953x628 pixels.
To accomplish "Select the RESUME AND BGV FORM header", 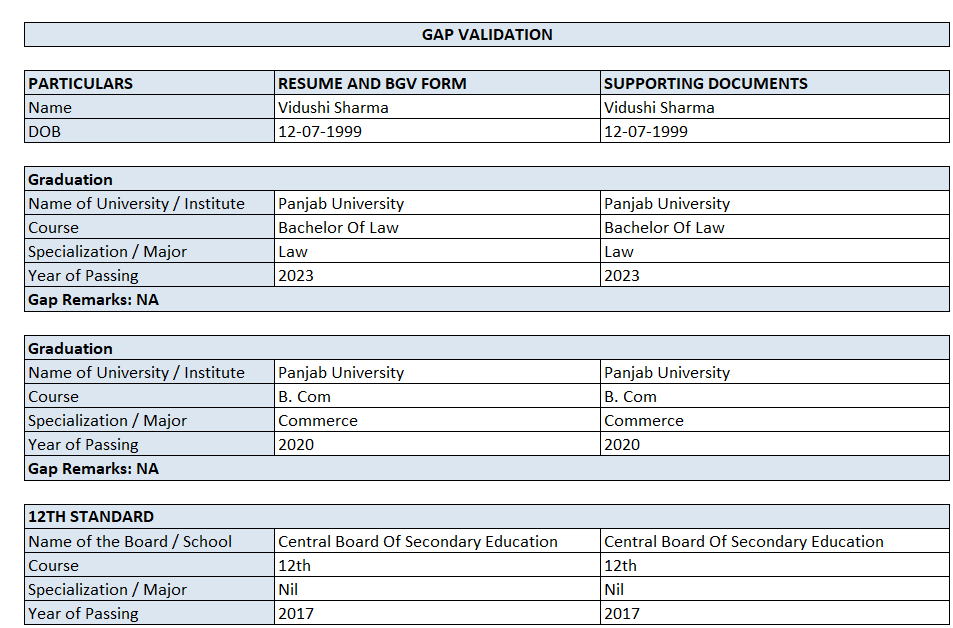I will point(437,83).
